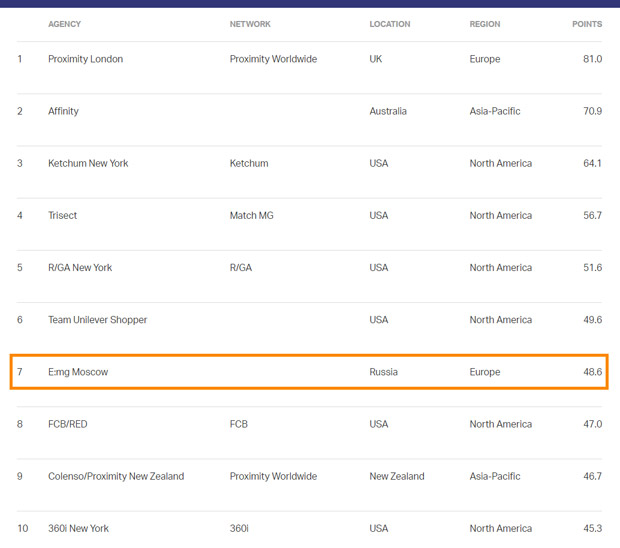
Task: Click the Trisect agency name
Action: point(62,215)
